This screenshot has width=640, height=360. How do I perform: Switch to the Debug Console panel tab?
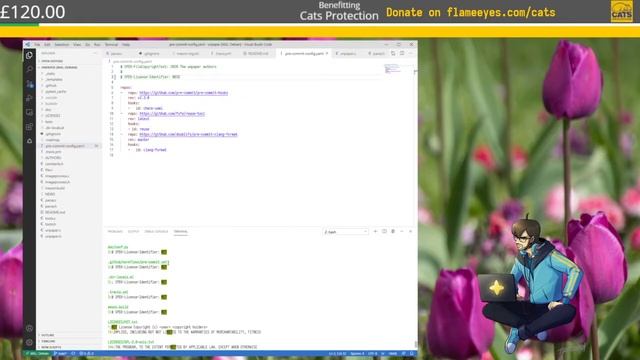pyautogui.click(x=156, y=231)
